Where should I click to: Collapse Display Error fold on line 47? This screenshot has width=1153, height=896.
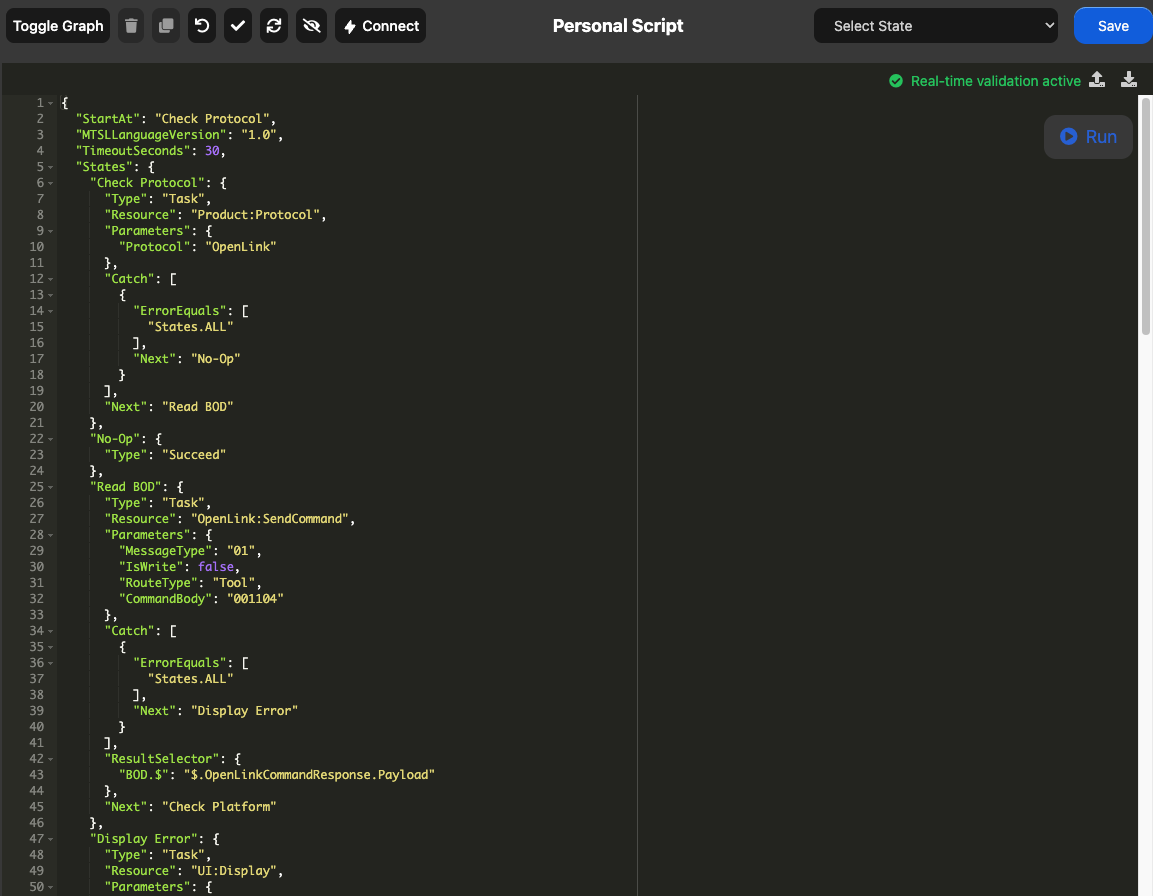51,839
